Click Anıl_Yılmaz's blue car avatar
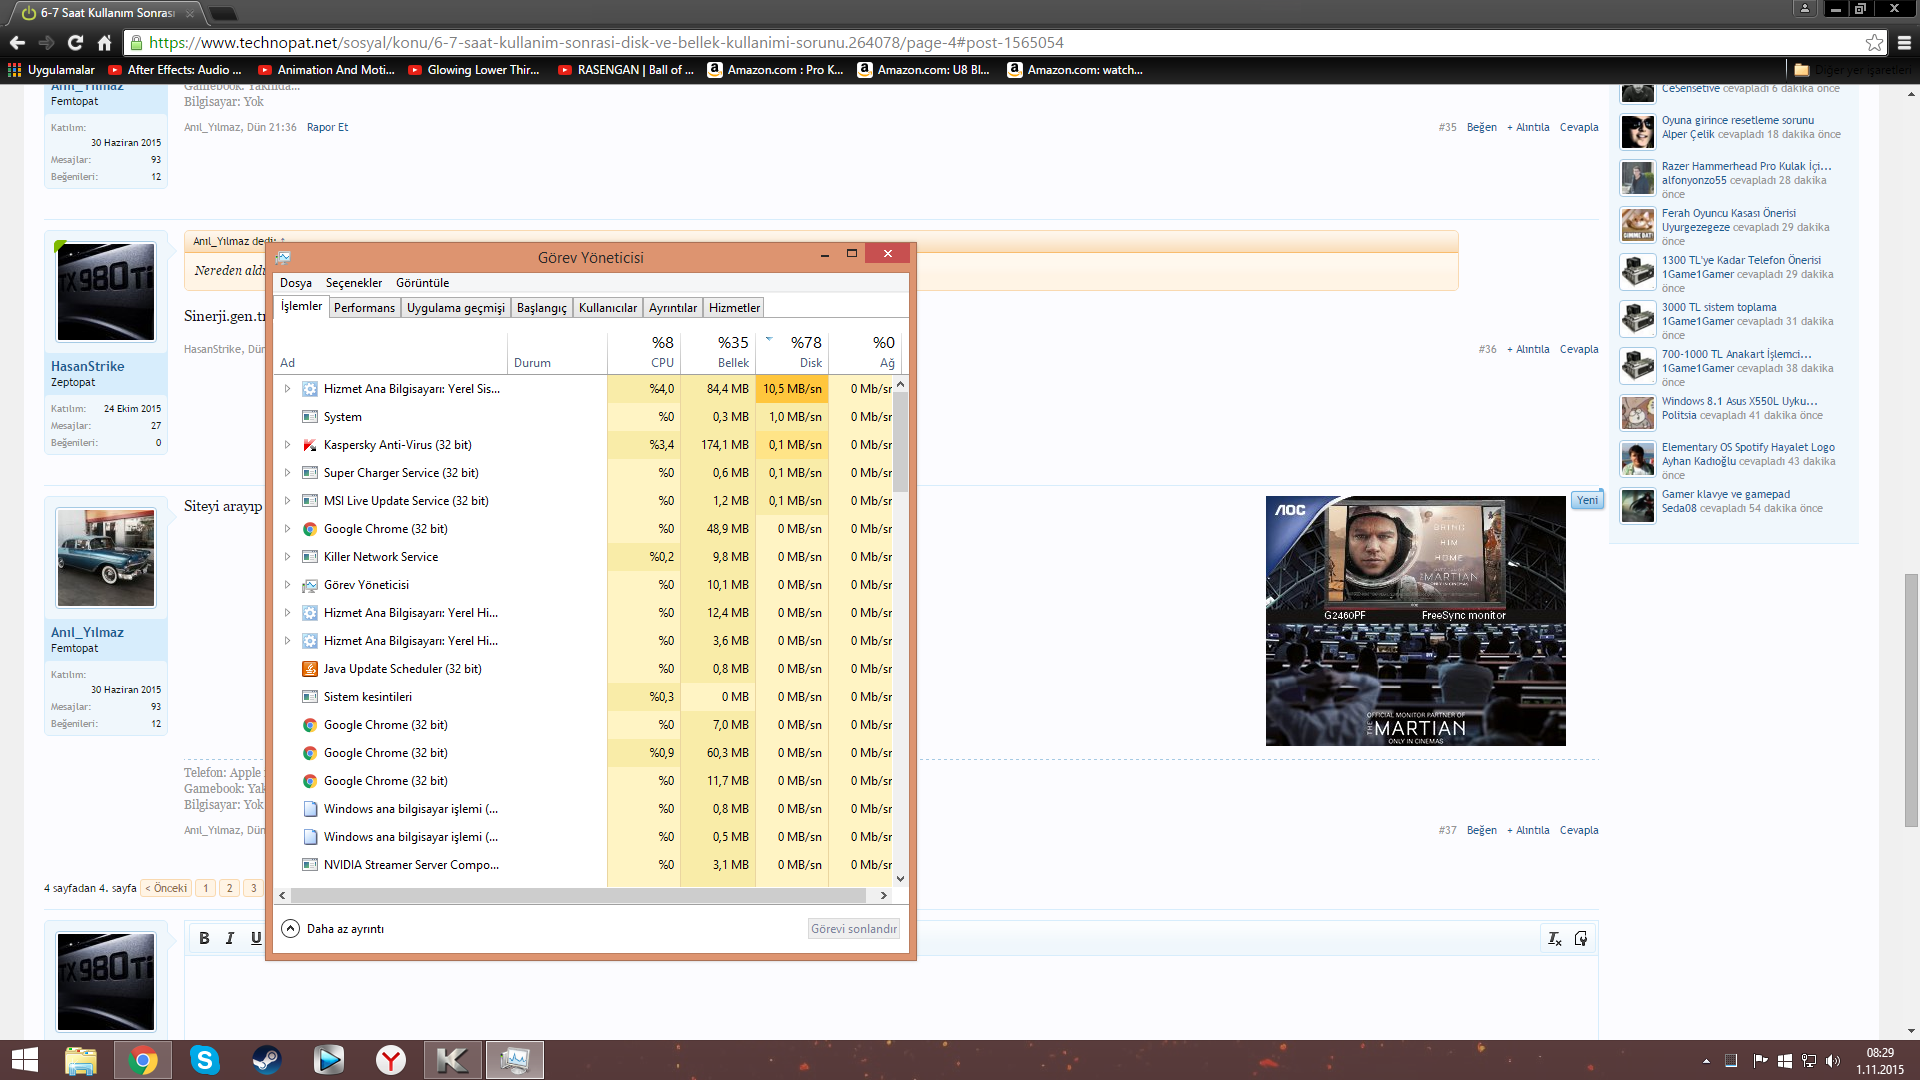1920x1080 pixels. (x=106, y=558)
